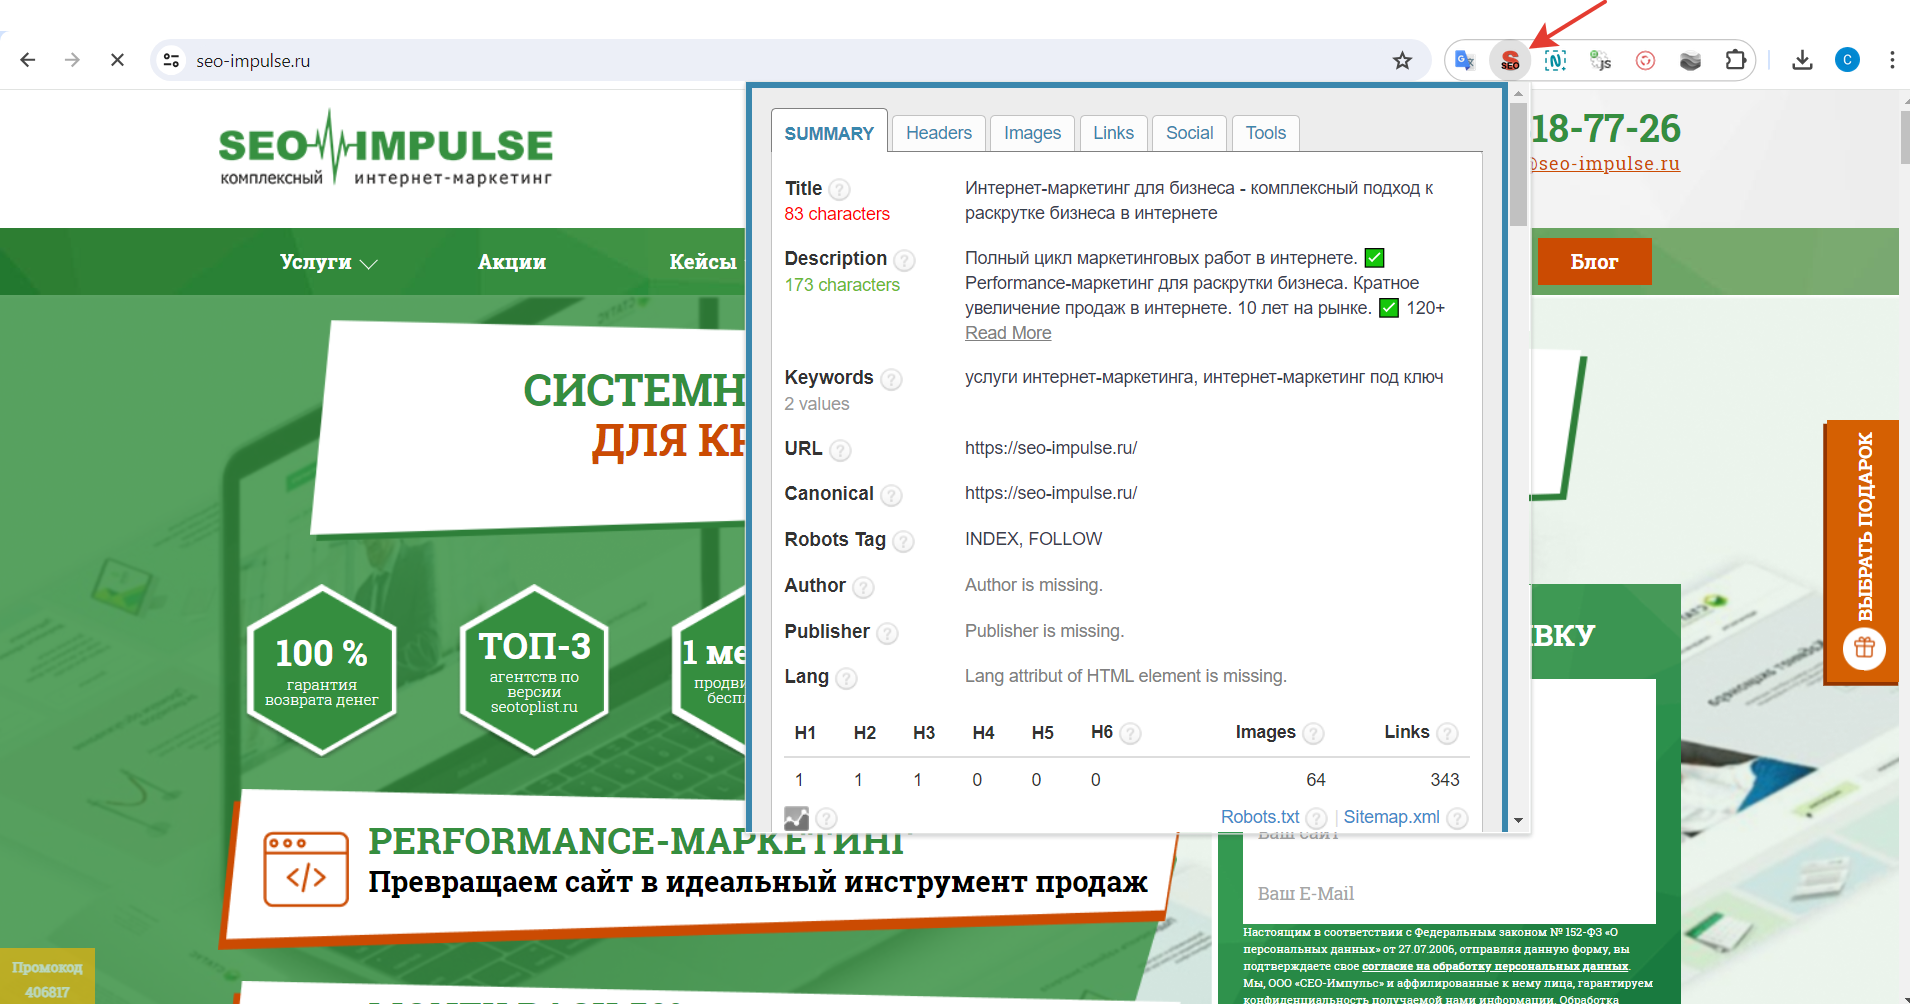This screenshot has width=1910, height=1004.
Task: Click the 173 characters label
Action: pos(842,285)
